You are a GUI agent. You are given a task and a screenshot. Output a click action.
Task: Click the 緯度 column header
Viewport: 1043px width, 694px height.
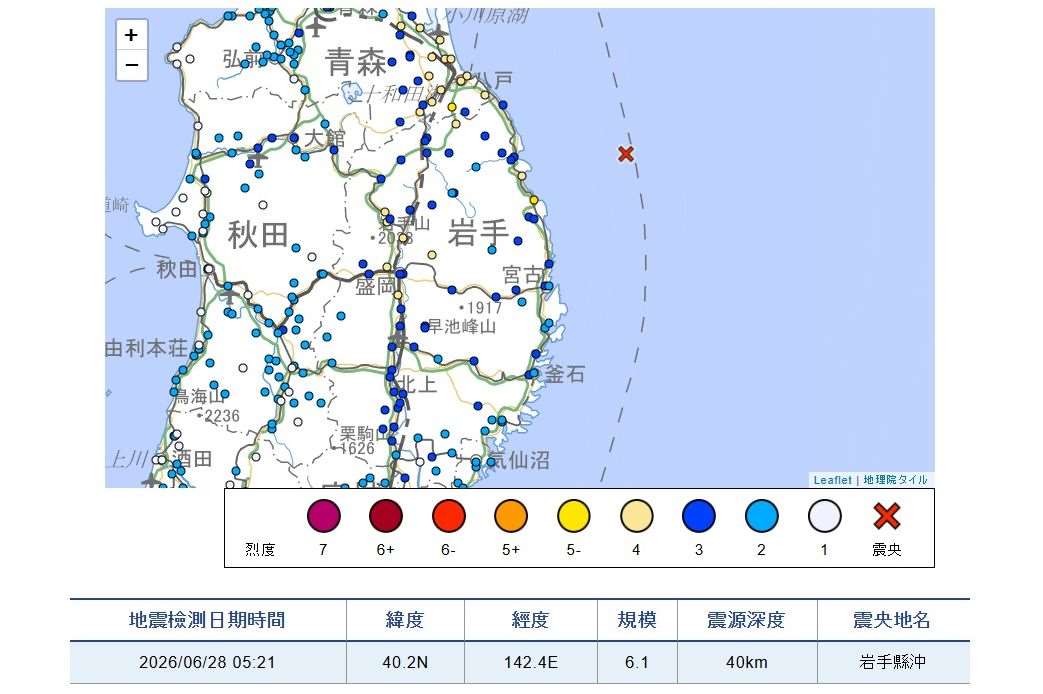(404, 620)
